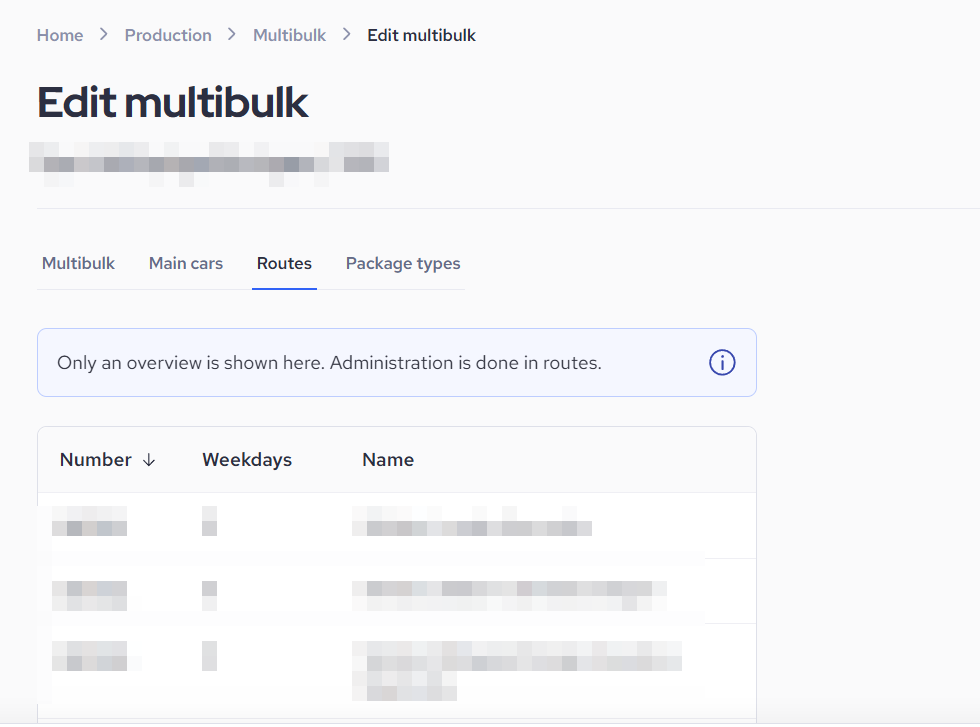
Task: Click the Edit multibulk page heading
Action: point(173,103)
